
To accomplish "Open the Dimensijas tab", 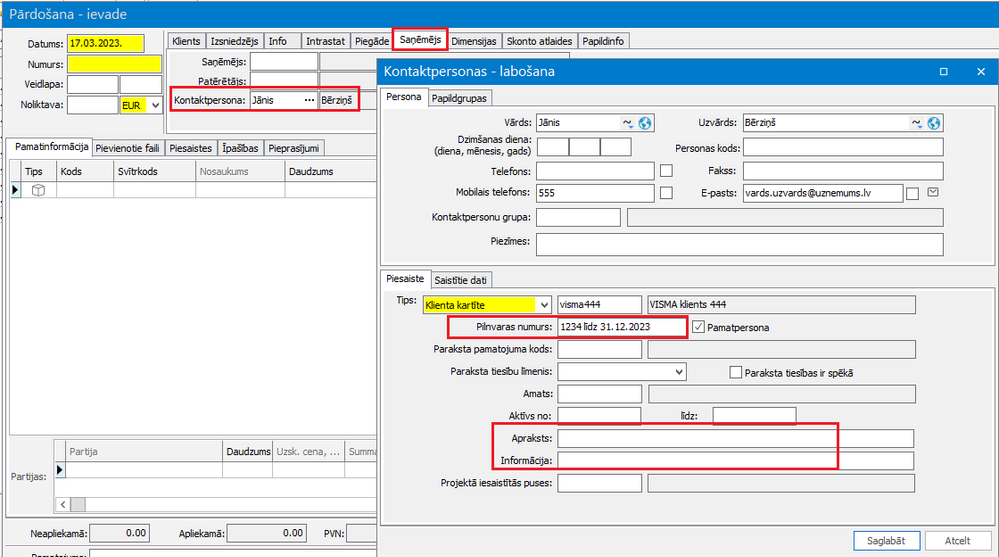I will tap(473, 41).
